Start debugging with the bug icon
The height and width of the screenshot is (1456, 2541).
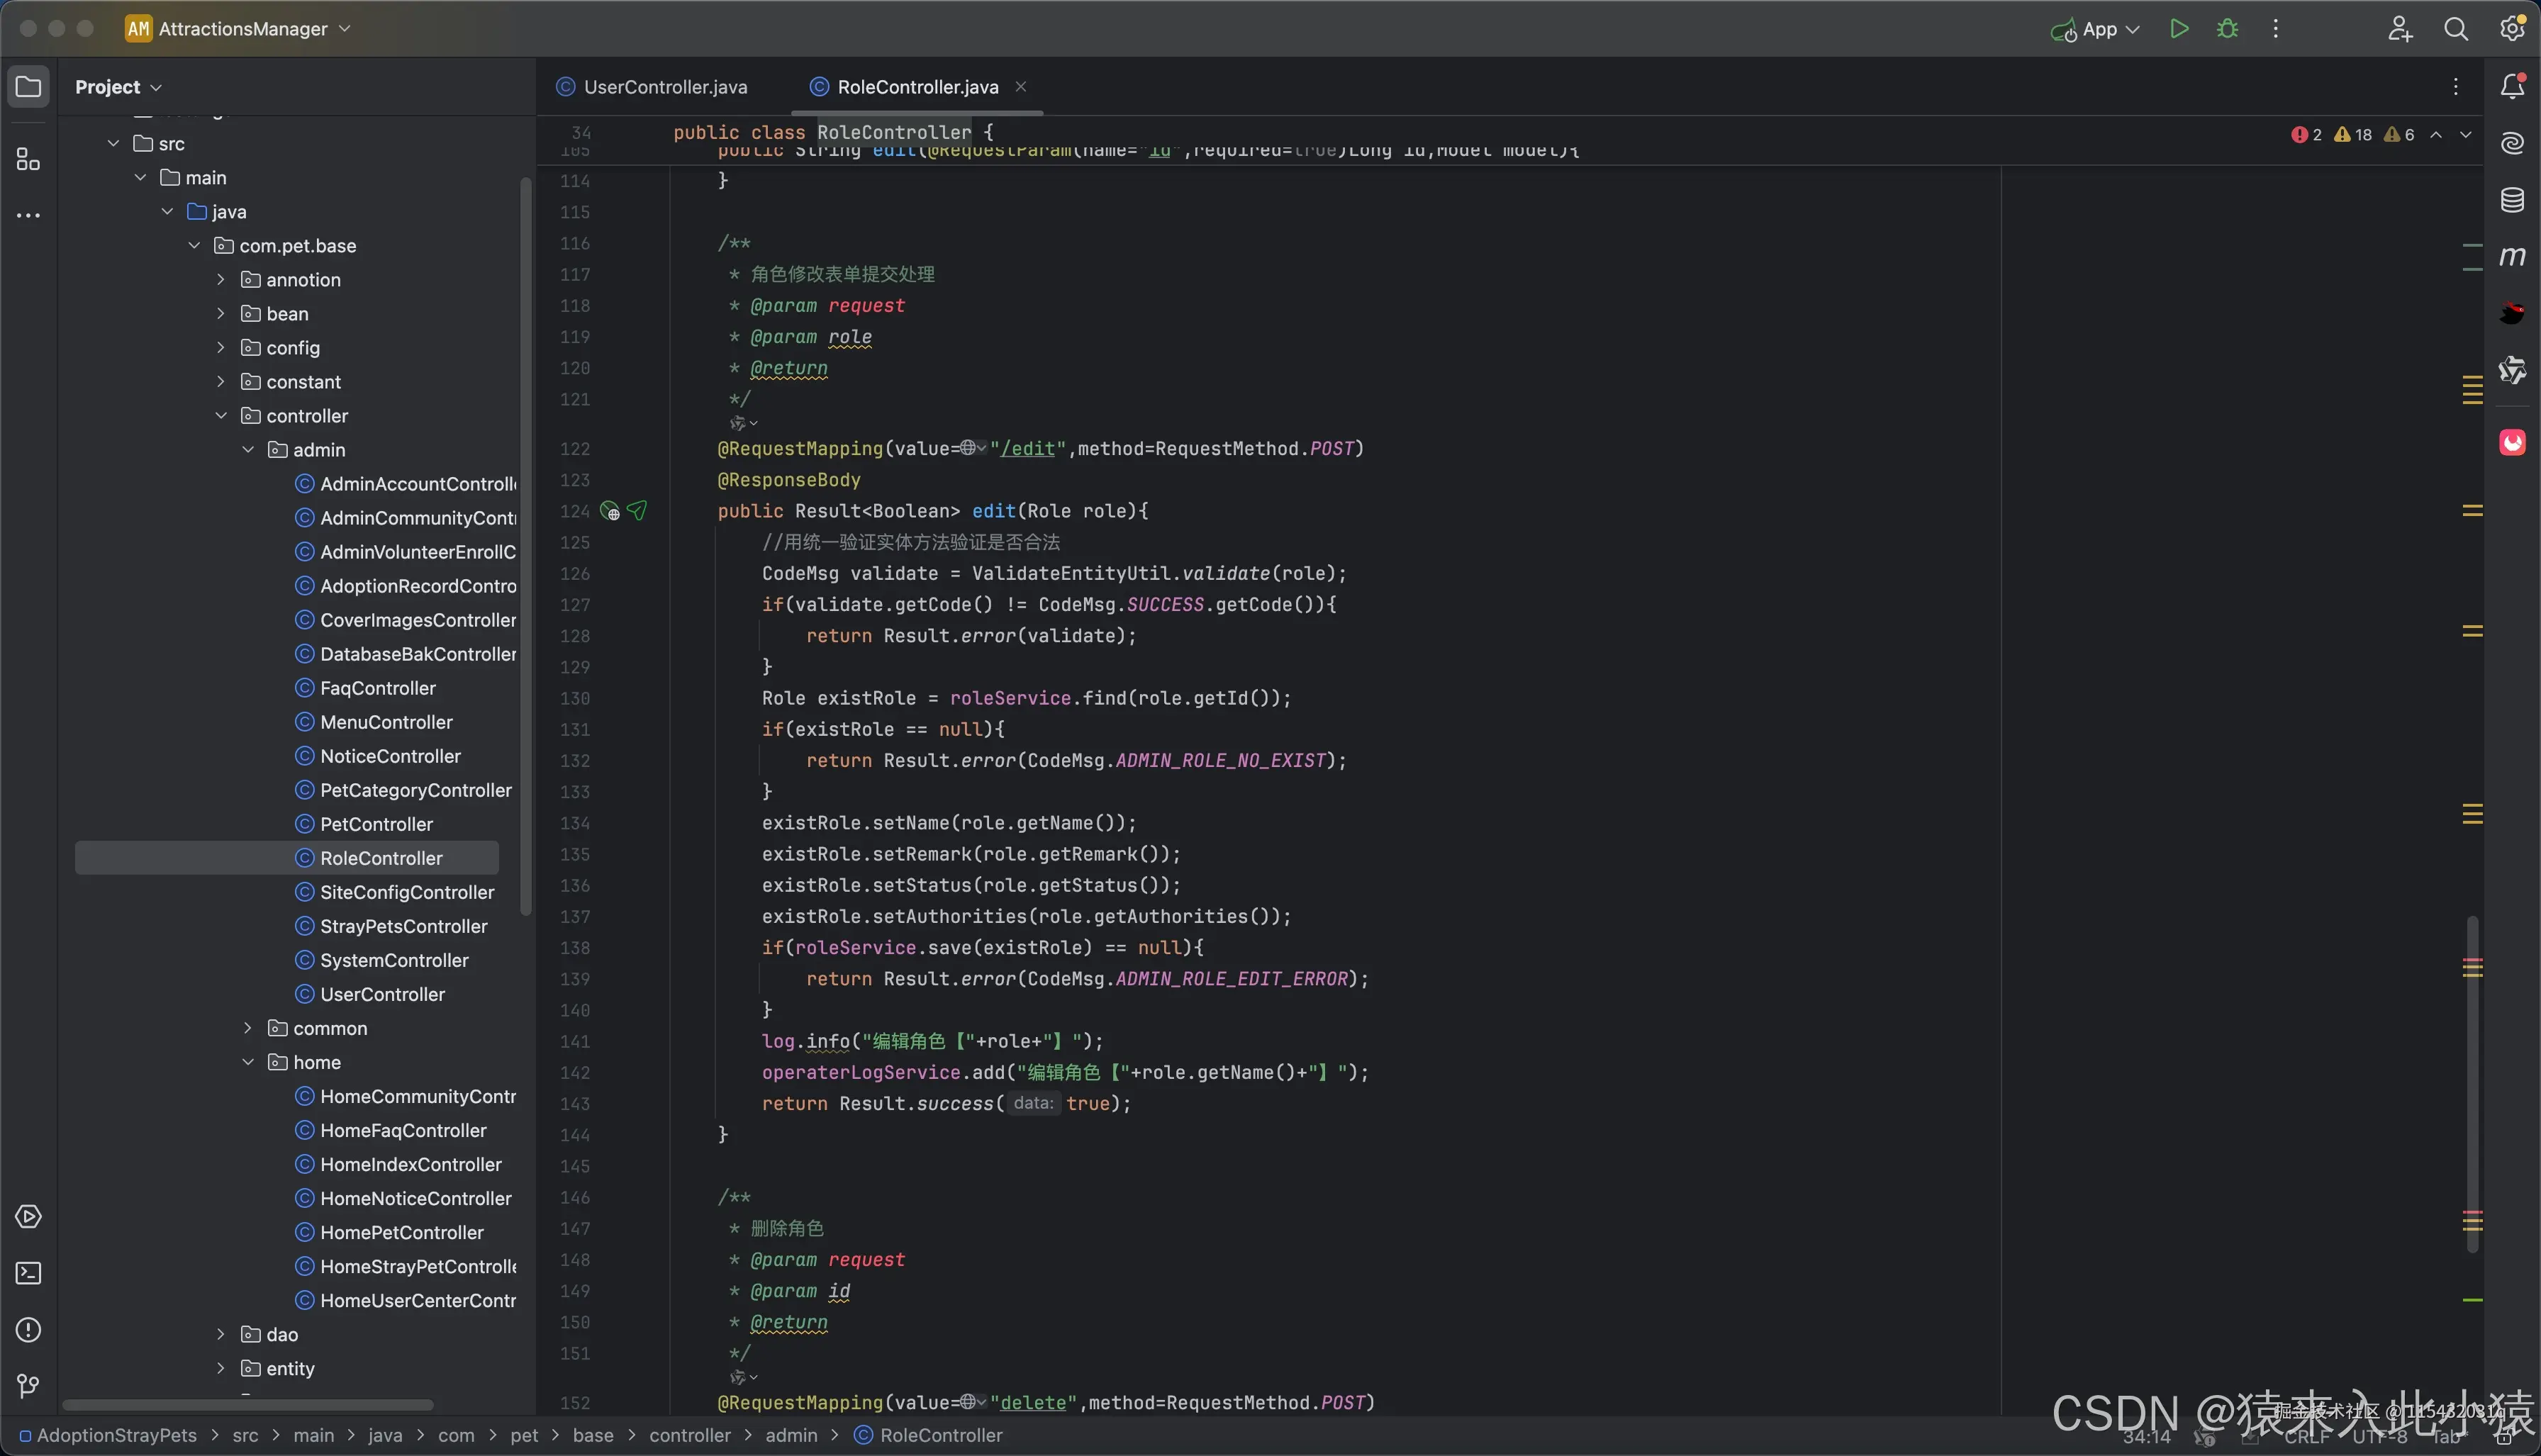point(2227,29)
